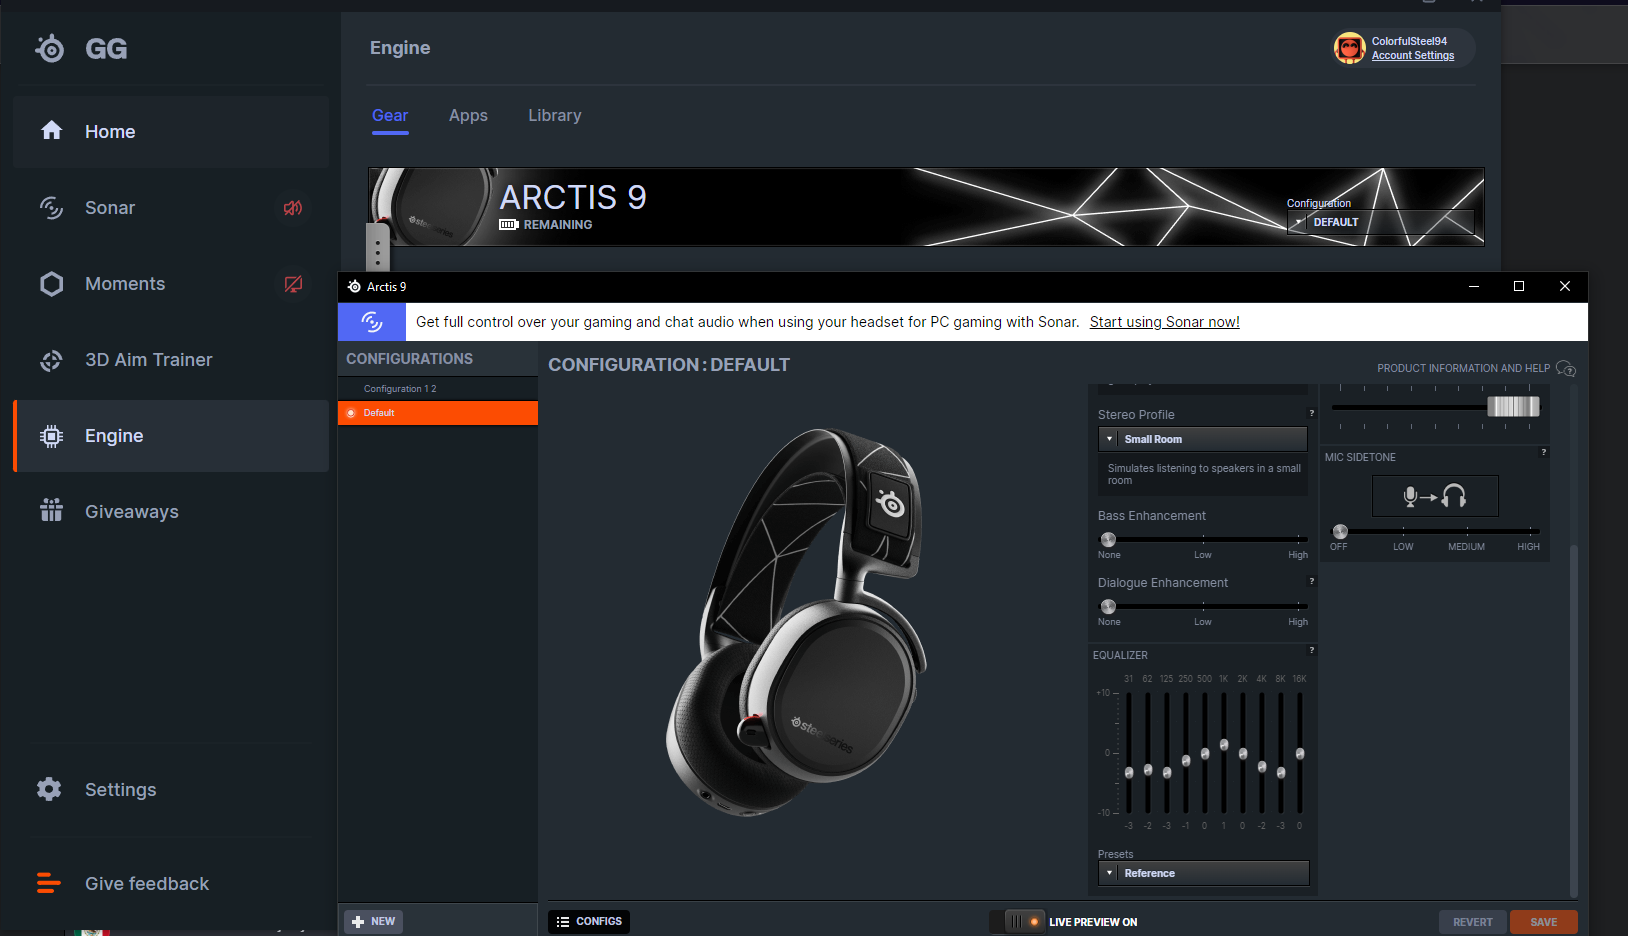Switch to the Library tab
The image size is (1628, 936).
point(555,116)
